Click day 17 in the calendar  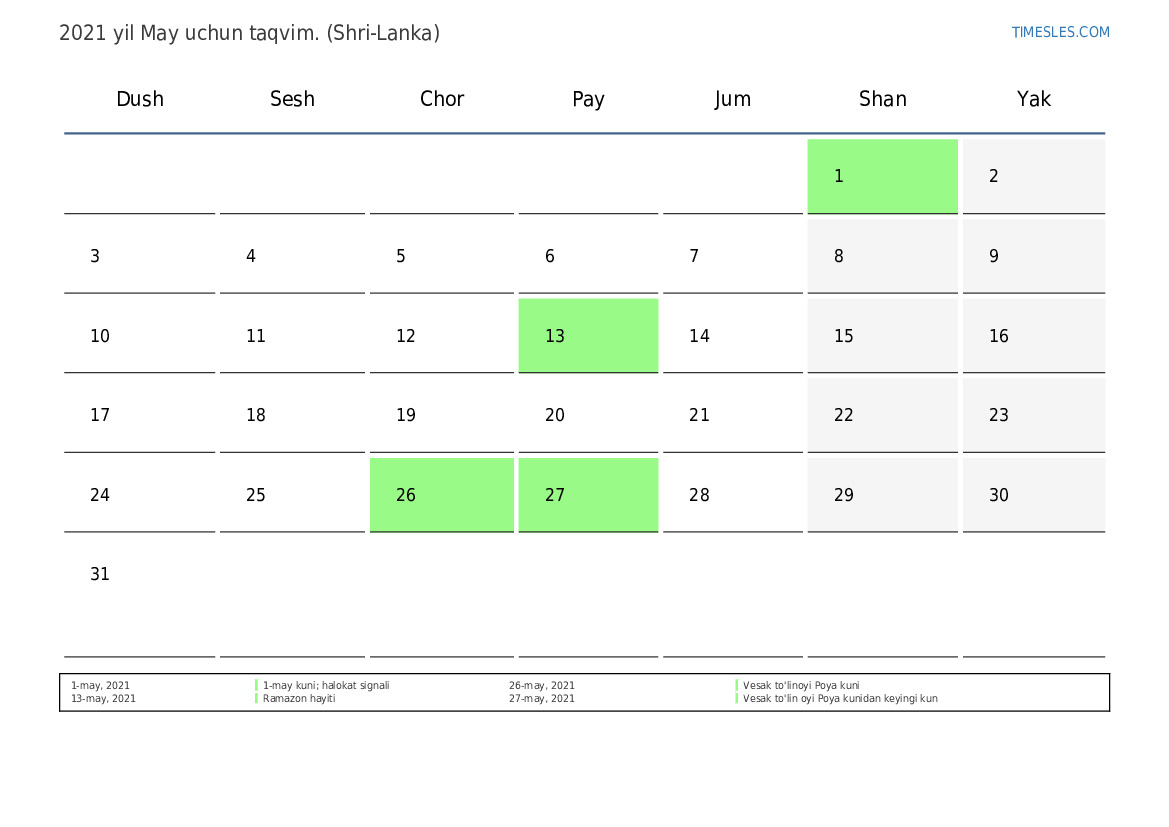coord(139,415)
